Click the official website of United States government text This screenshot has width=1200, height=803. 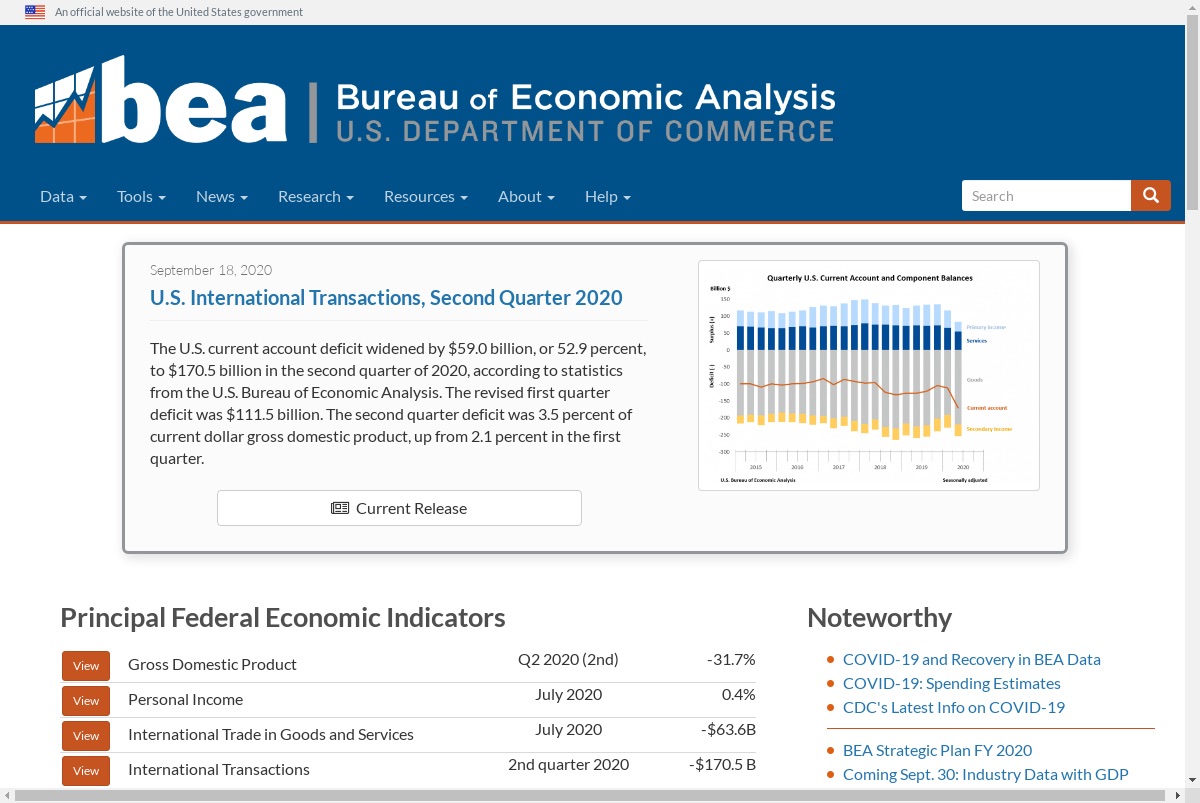(x=179, y=12)
